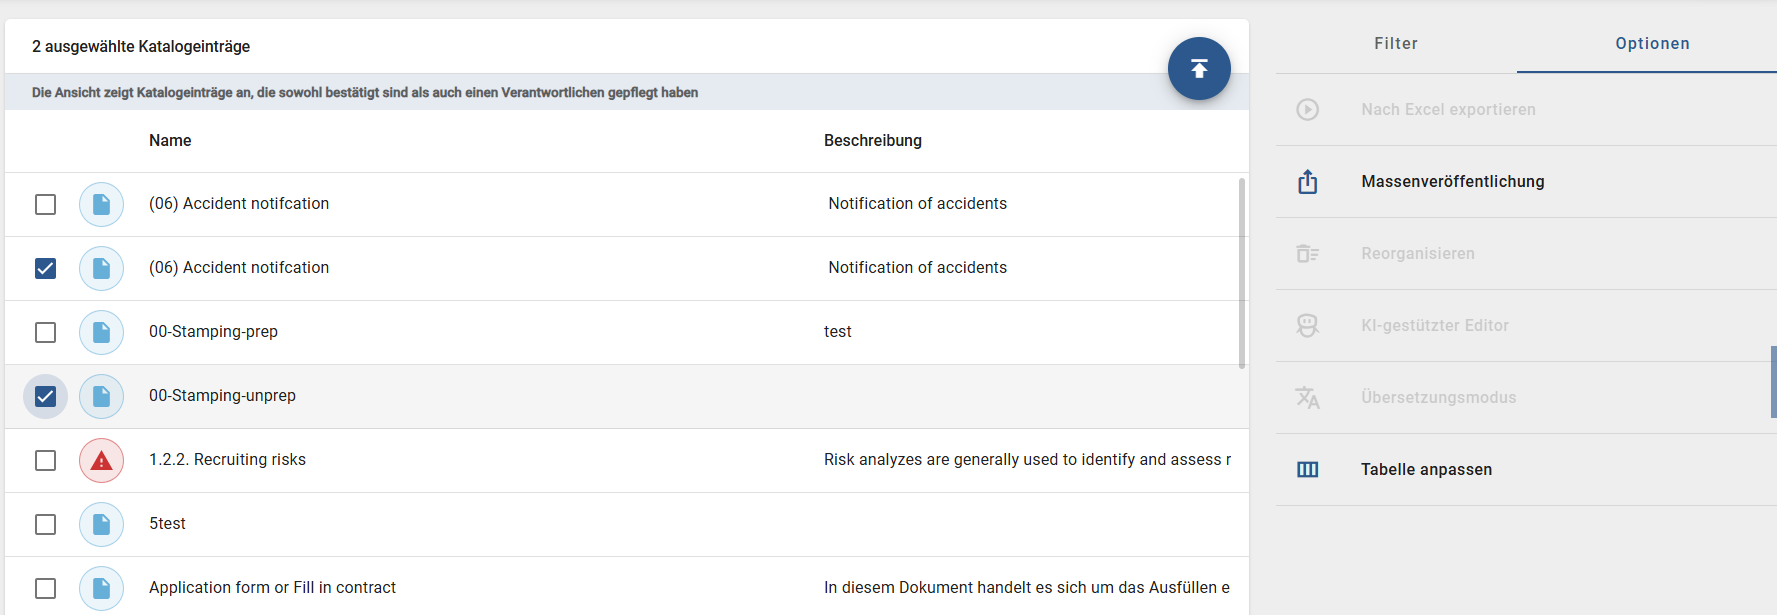Click the document icon beside 00-Stamping-prep
The width and height of the screenshot is (1777, 615).
pos(101,333)
